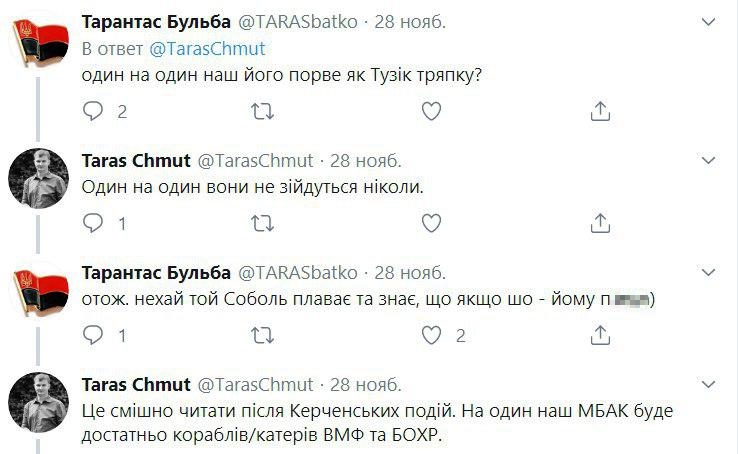Open more options on first tweet
This screenshot has height=454, width=738.
[x=709, y=22]
